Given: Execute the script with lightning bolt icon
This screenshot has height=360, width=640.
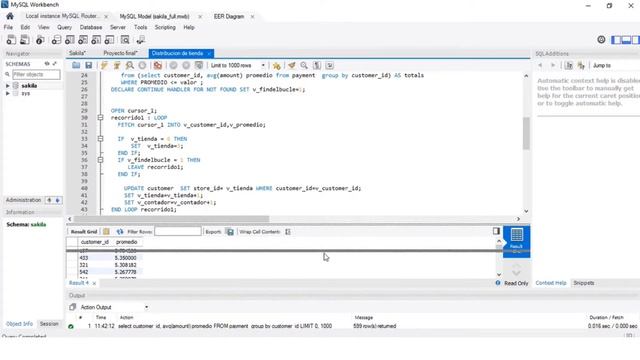Looking at the screenshot, I should pyautogui.click(x=104, y=65).
